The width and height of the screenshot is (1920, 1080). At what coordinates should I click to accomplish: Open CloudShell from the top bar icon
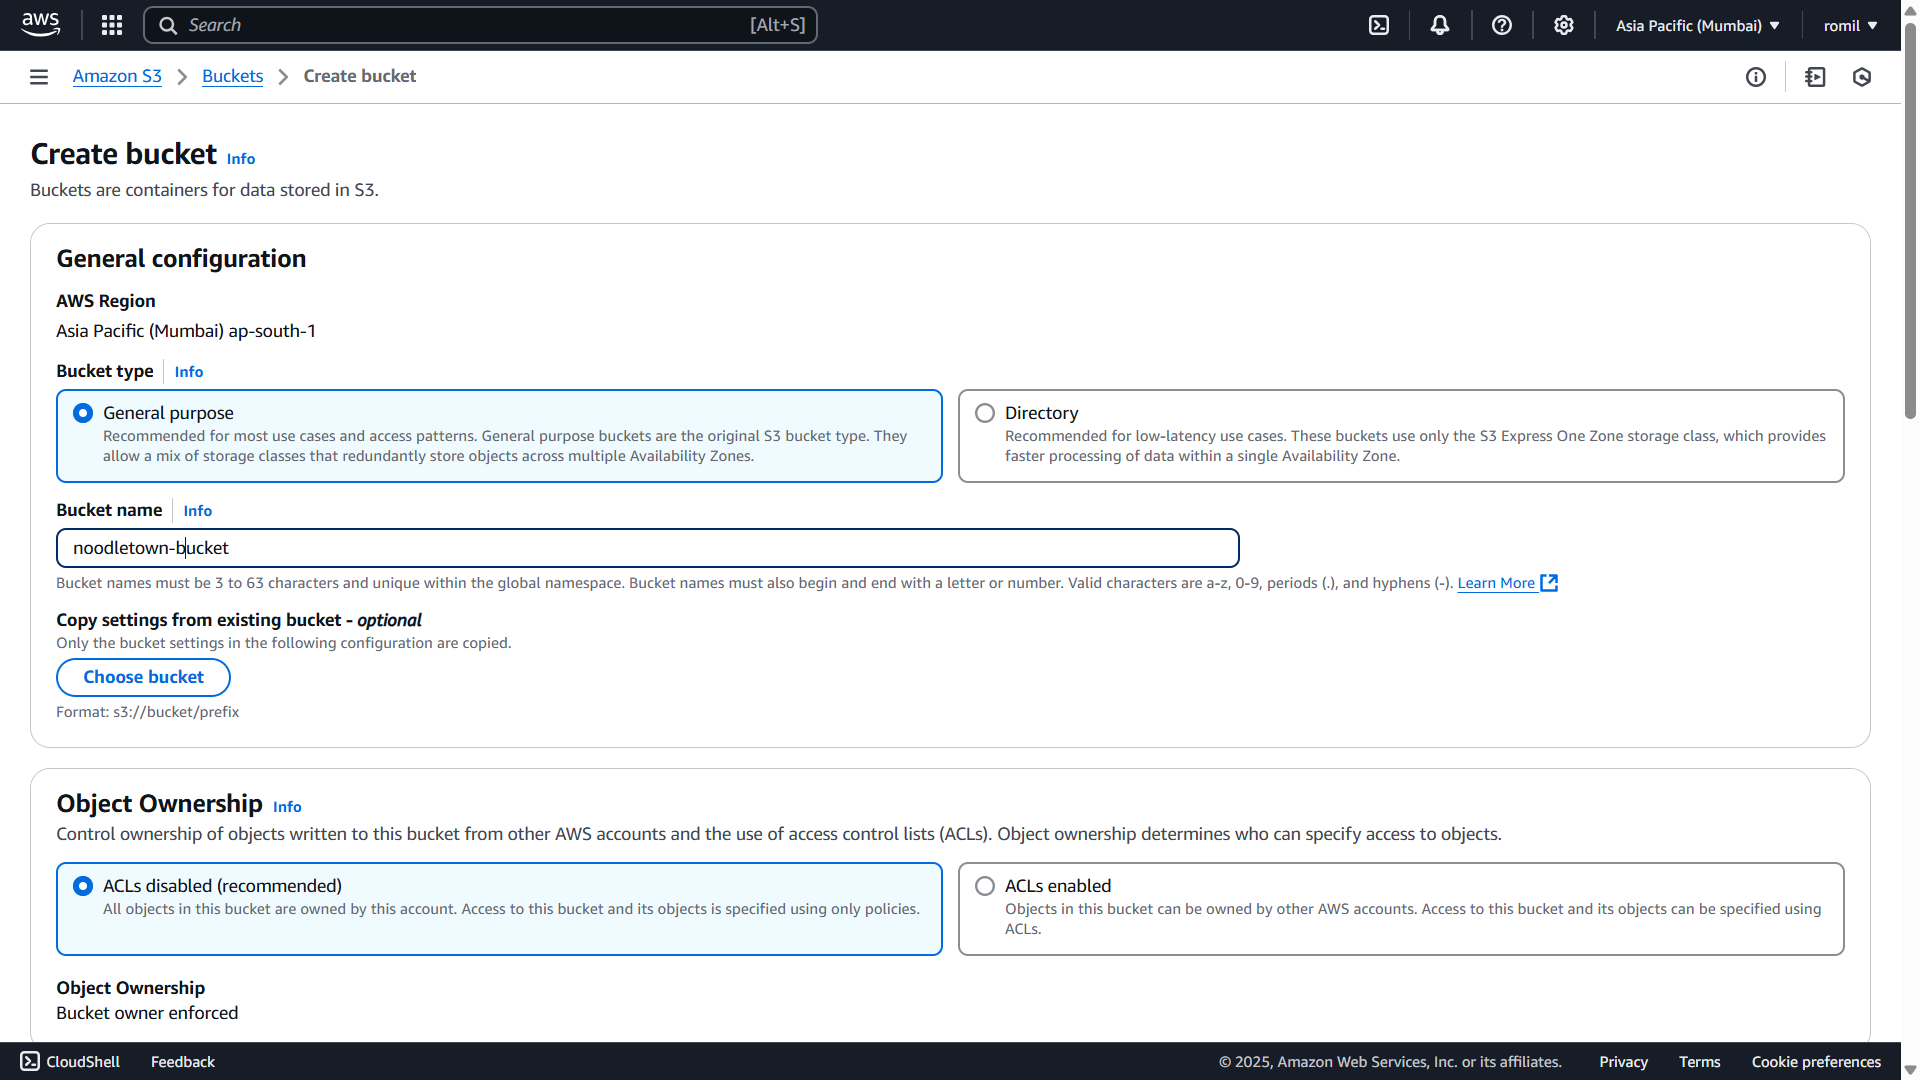tap(1379, 25)
